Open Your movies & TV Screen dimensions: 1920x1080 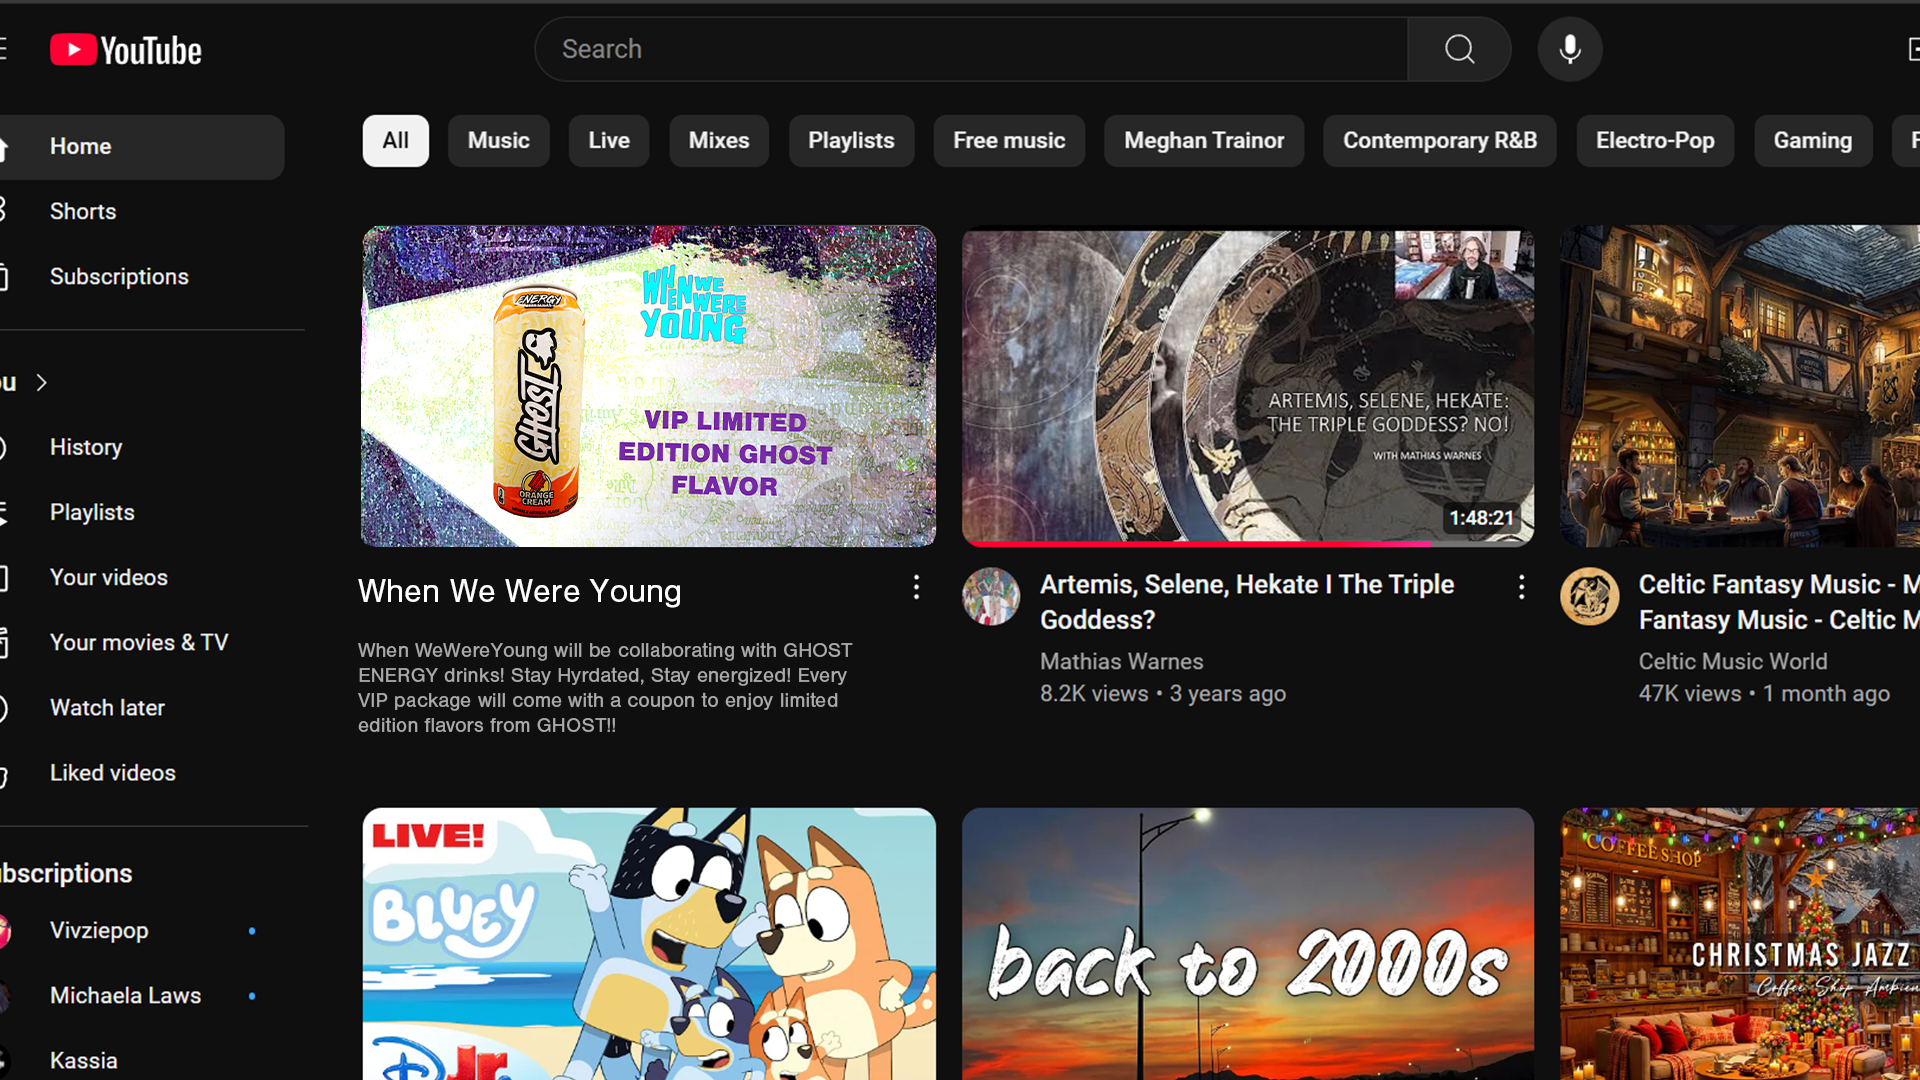pyautogui.click(x=140, y=643)
